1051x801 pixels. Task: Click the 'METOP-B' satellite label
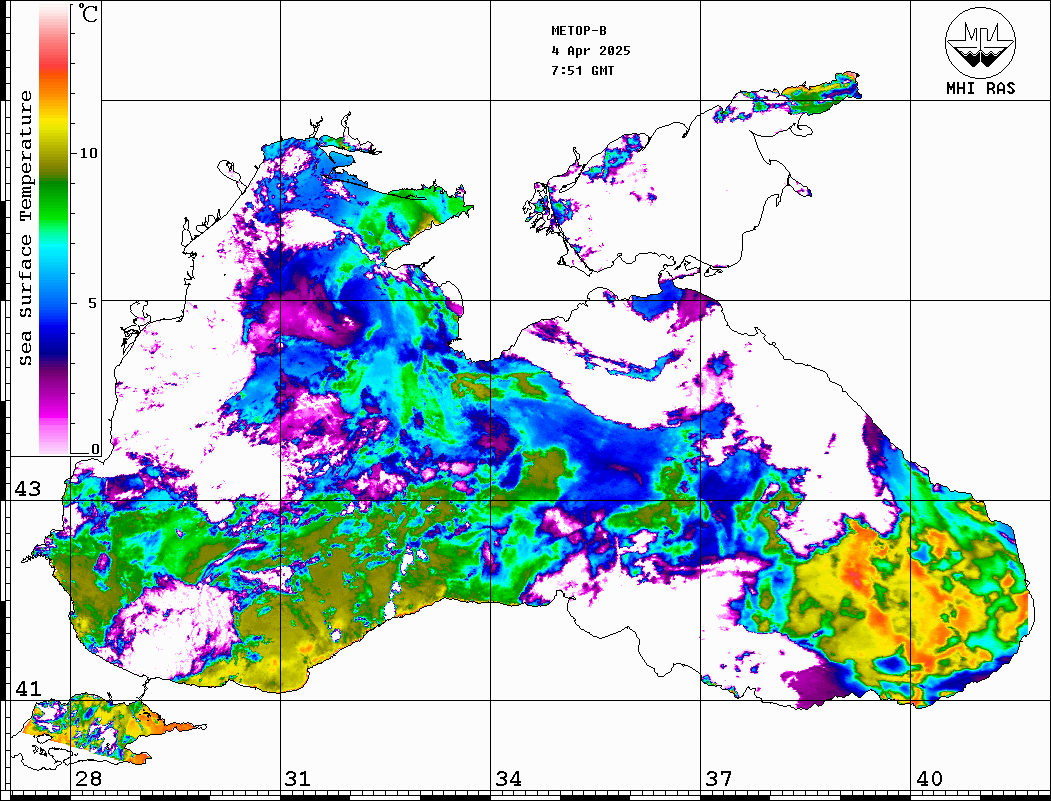point(579,31)
